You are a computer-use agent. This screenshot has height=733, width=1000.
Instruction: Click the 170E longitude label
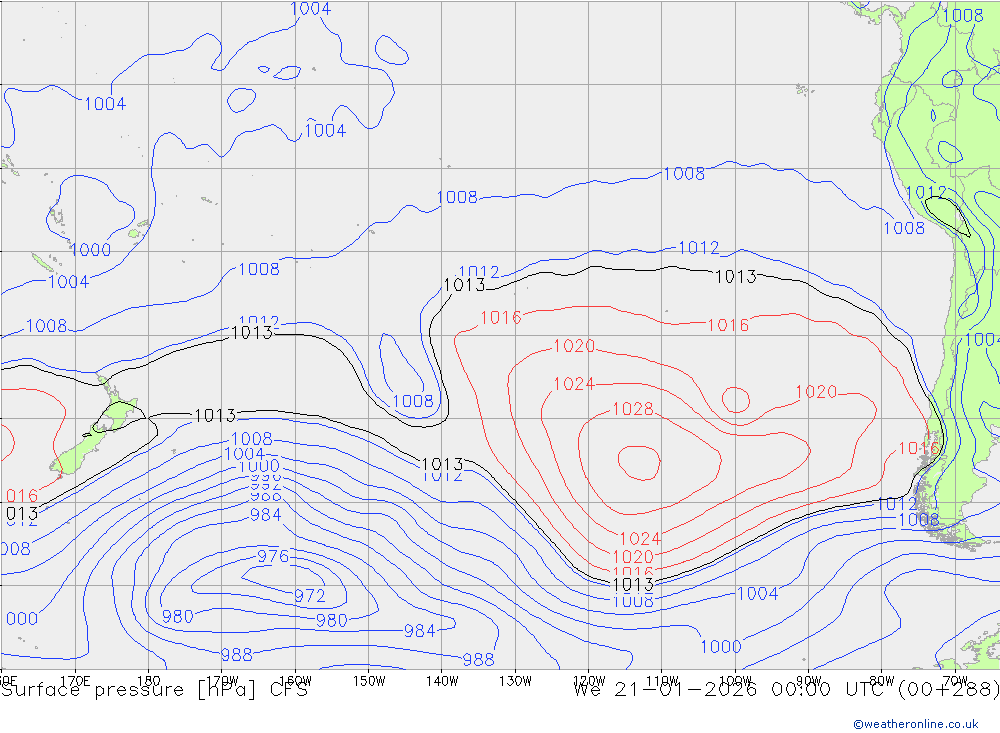pyautogui.click(x=75, y=681)
